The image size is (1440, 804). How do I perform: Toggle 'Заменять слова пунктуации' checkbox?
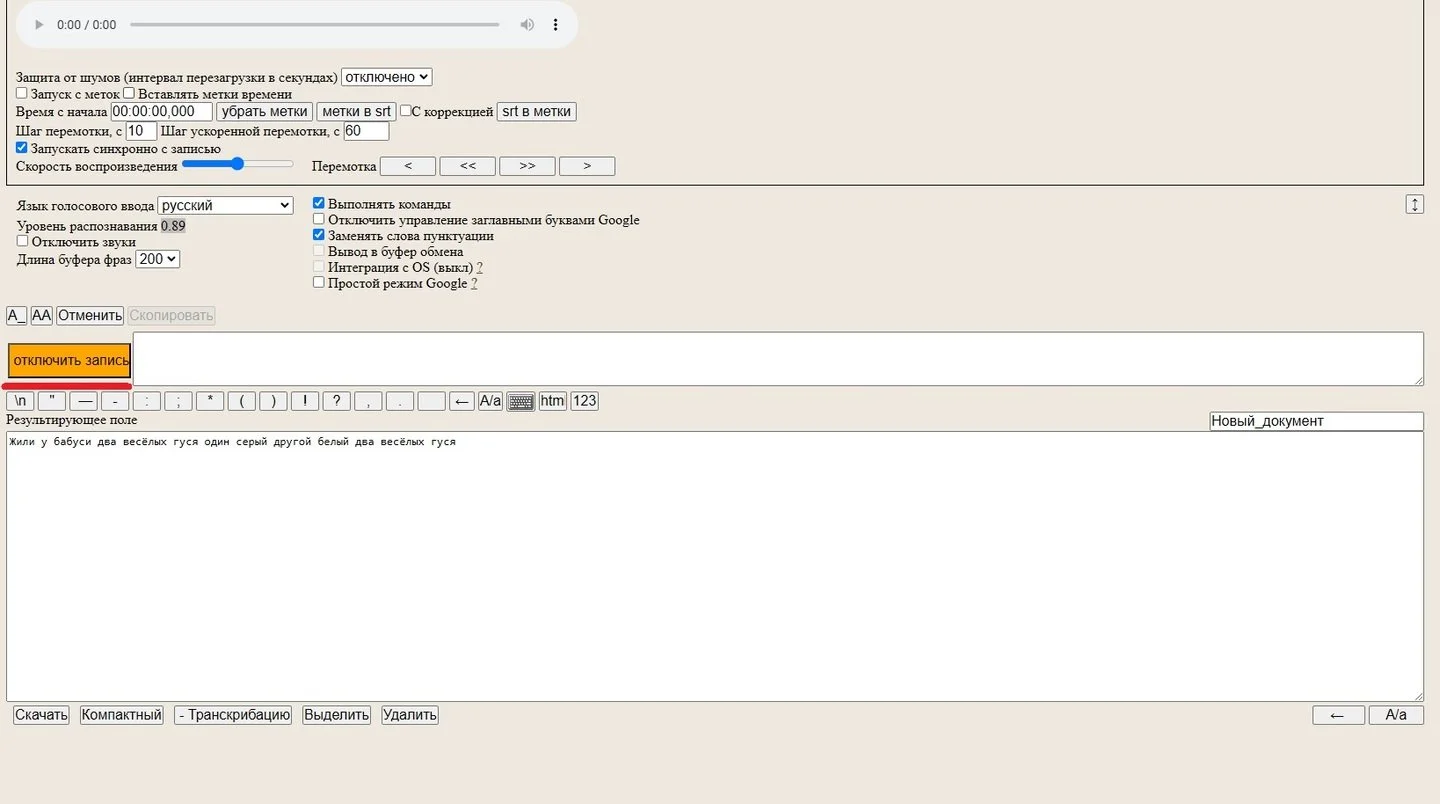tap(319, 235)
